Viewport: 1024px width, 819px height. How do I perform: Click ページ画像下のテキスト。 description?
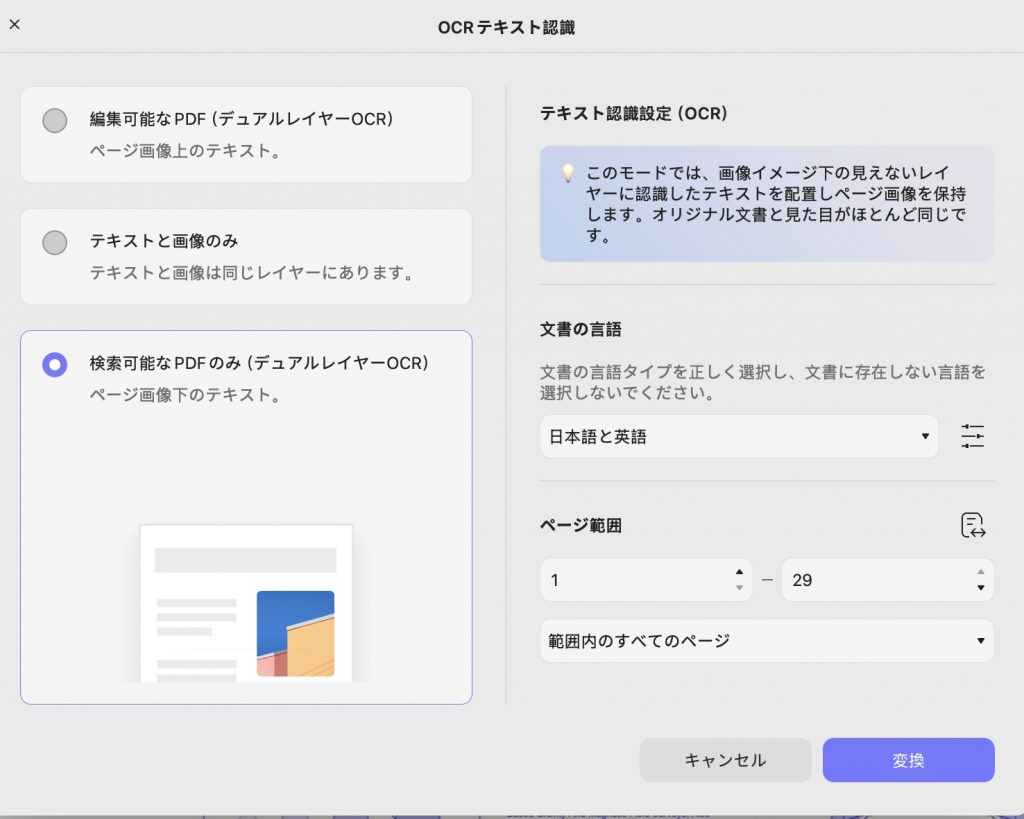(x=186, y=395)
